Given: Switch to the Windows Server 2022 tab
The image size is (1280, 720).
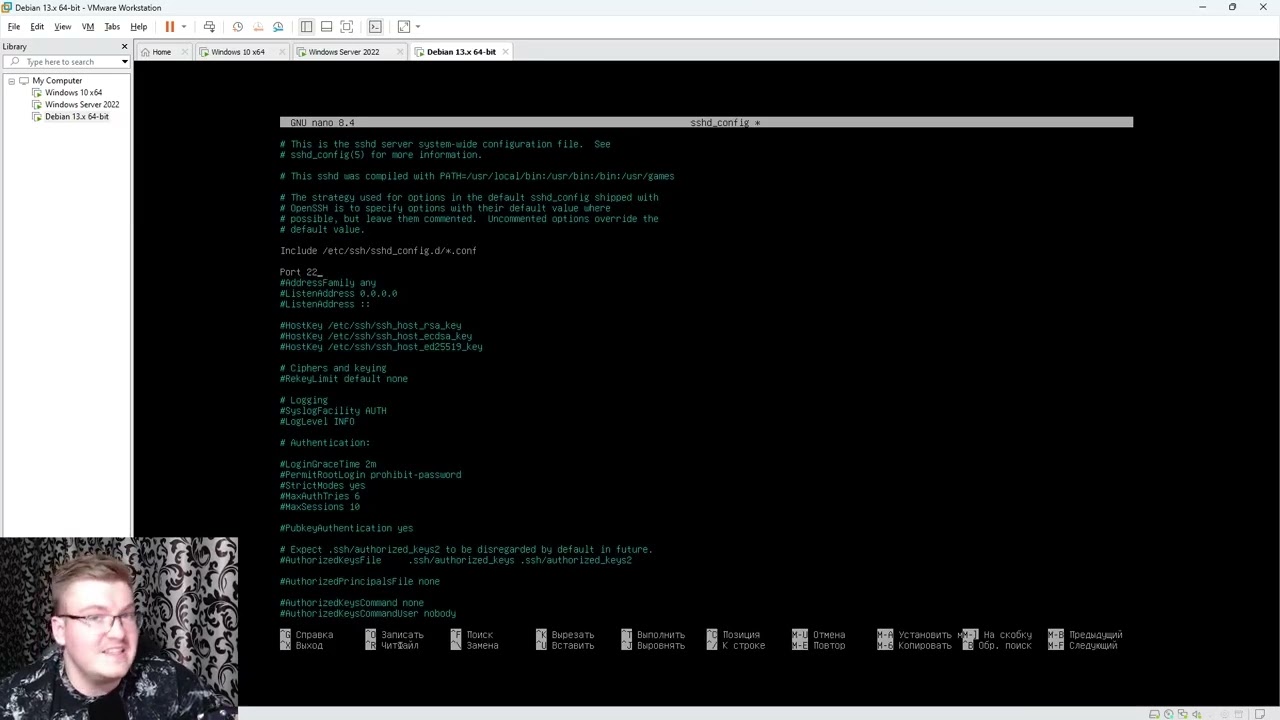Looking at the screenshot, I should (344, 52).
